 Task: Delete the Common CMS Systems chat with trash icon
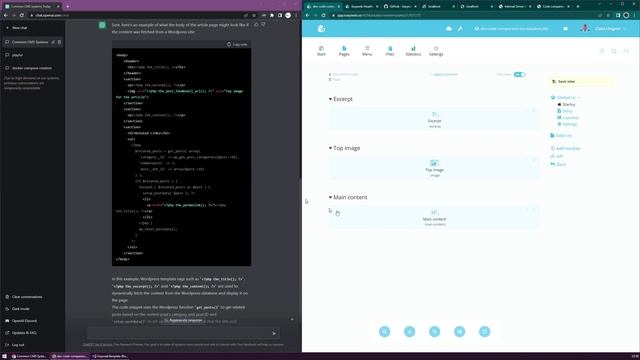click(59, 42)
